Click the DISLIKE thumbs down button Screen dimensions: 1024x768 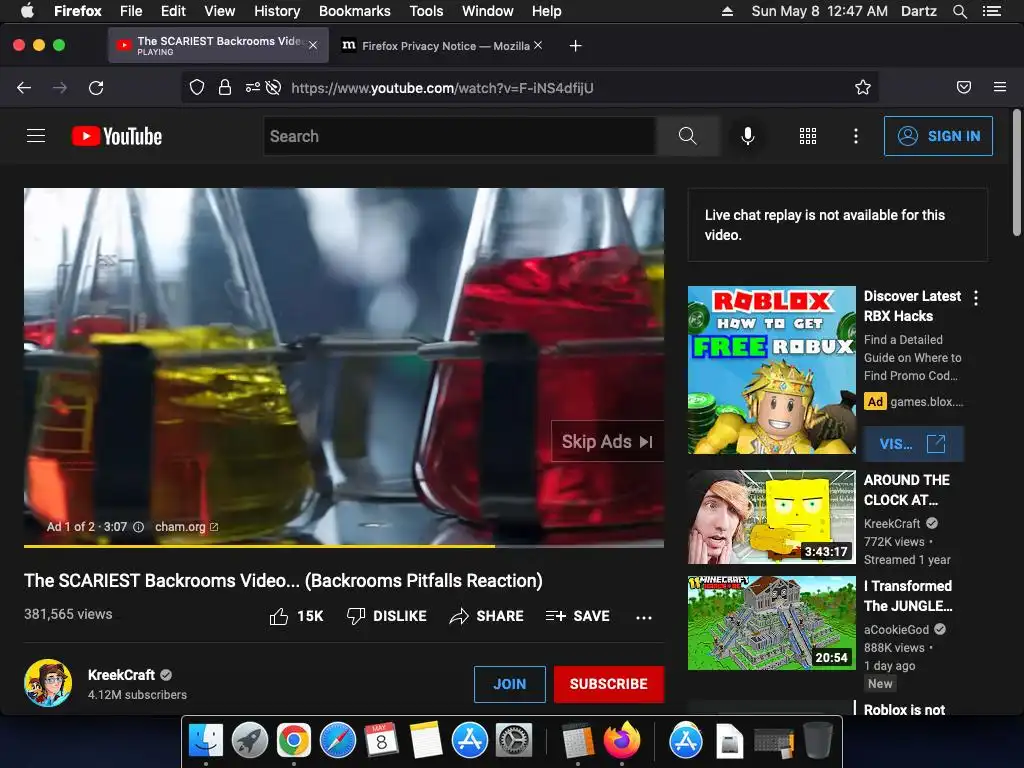[x=387, y=616]
